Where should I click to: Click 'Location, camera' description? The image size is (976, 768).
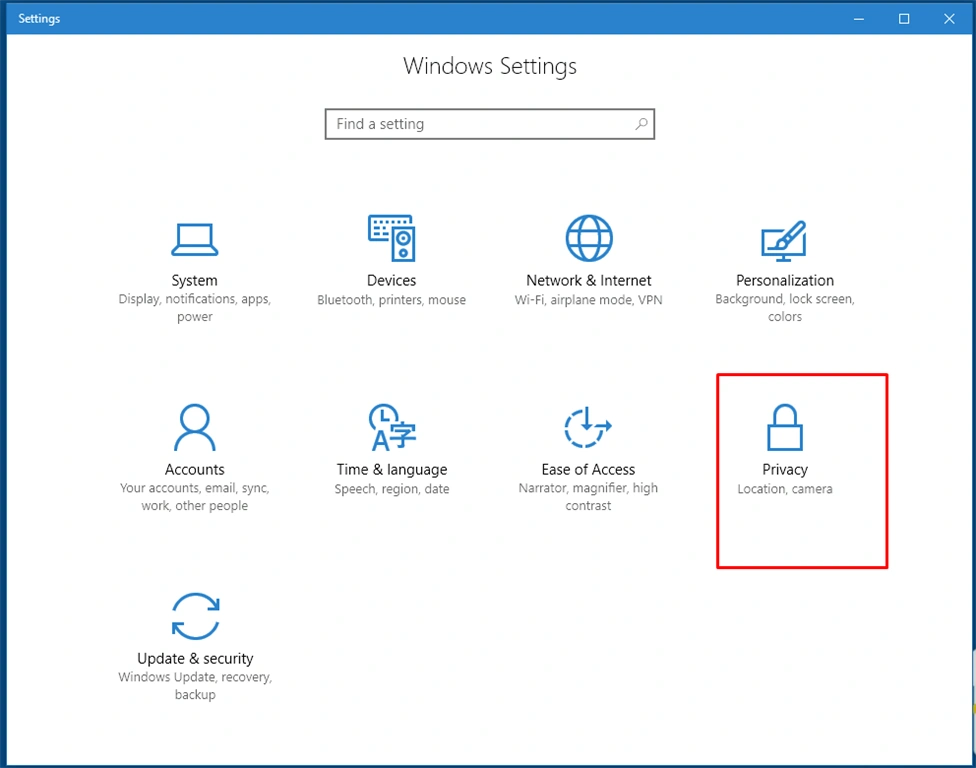pos(785,489)
